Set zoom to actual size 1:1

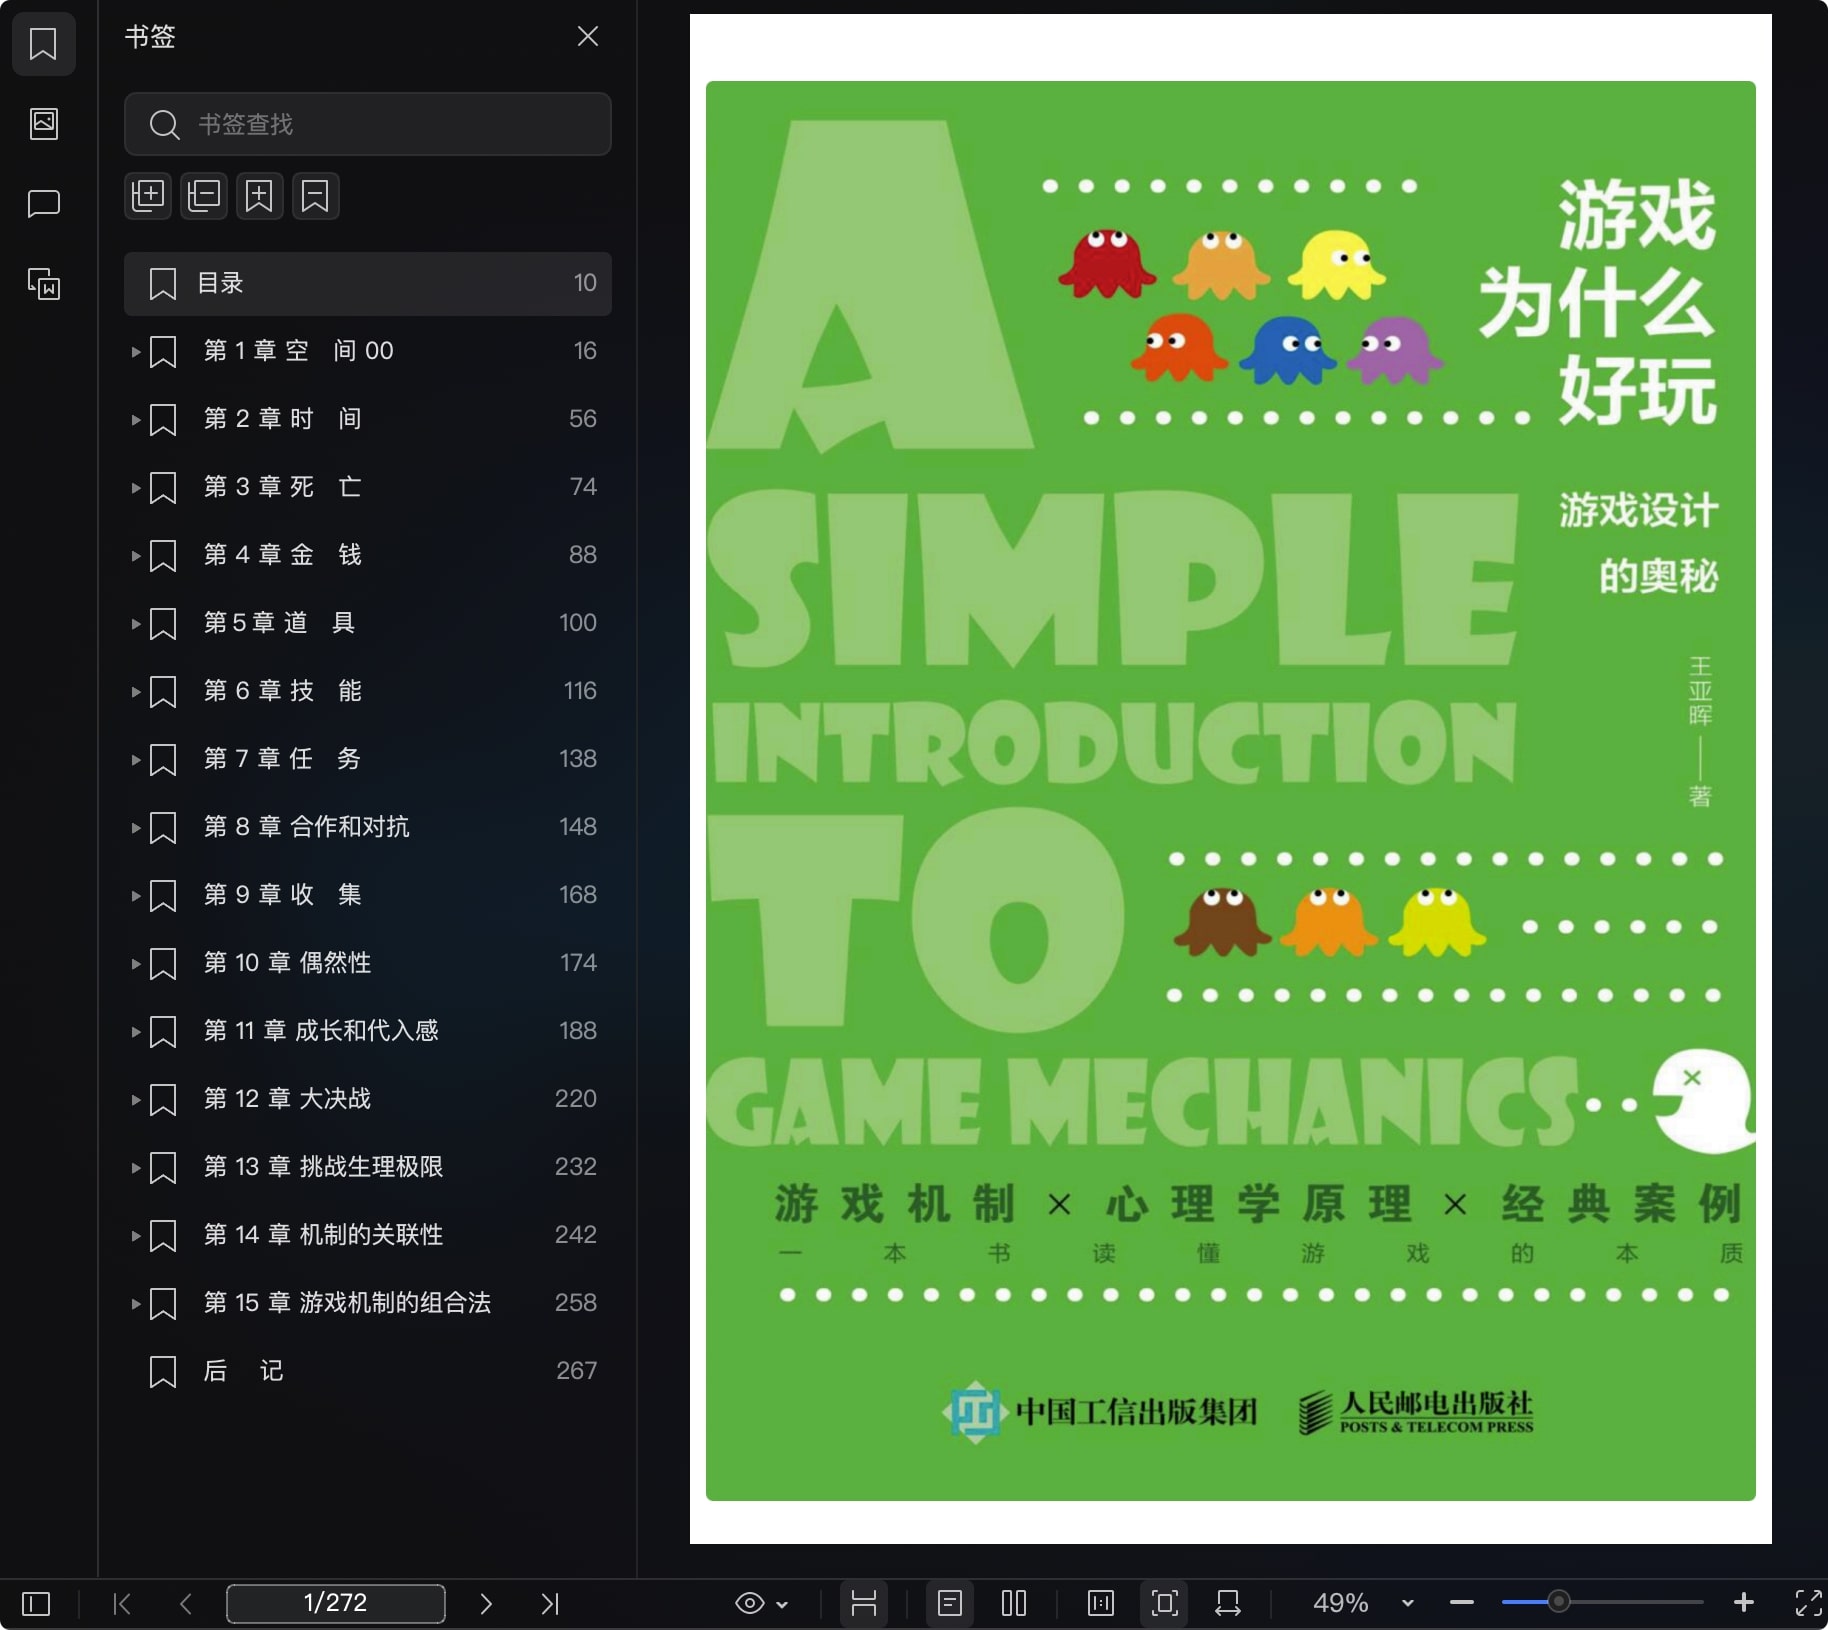(x=1100, y=1604)
